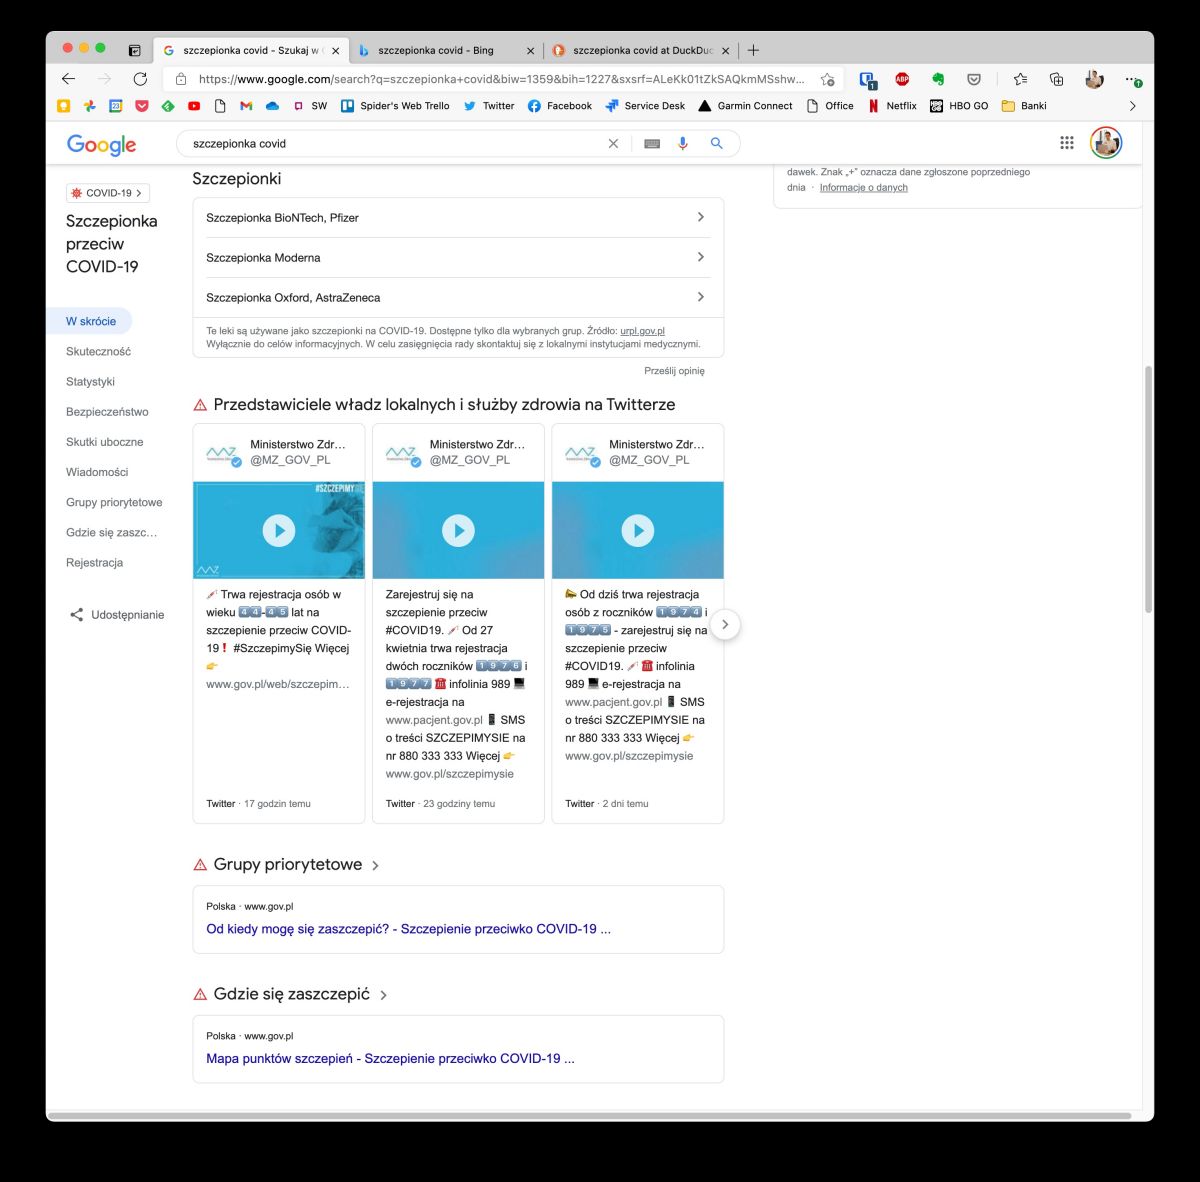This screenshot has height=1182, width=1200.
Task: Play the video in the 2 dni temu tweet
Action: click(x=638, y=531)
